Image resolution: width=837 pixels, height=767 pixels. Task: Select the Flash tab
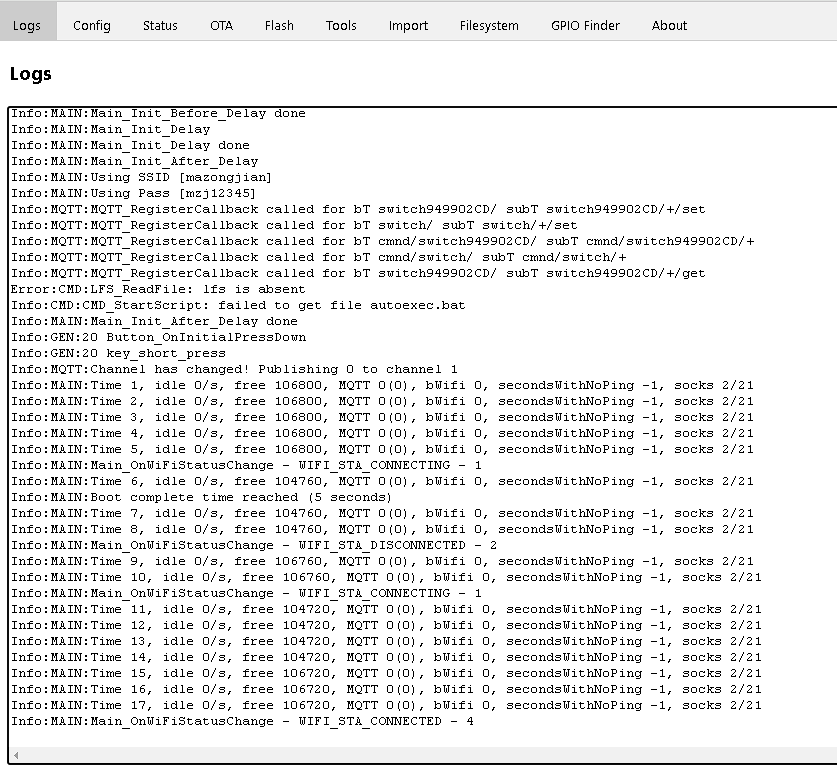[x=279, y=26]
